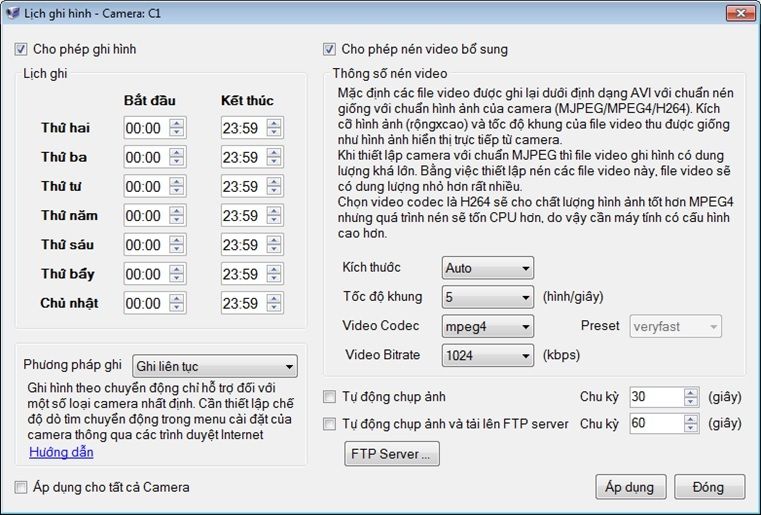Increase Thứ hai start time with up arrow
The height and width of the screenshot is (515, 761).
[177, 123]
